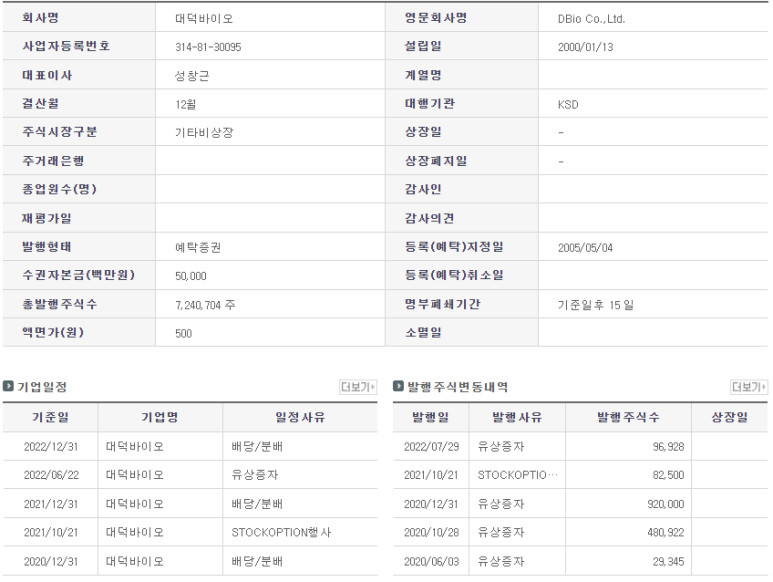The height and width of the screenshot is (582, 773).
Task: Click the 480,922 issued shares value
Action: coord(666,533)
